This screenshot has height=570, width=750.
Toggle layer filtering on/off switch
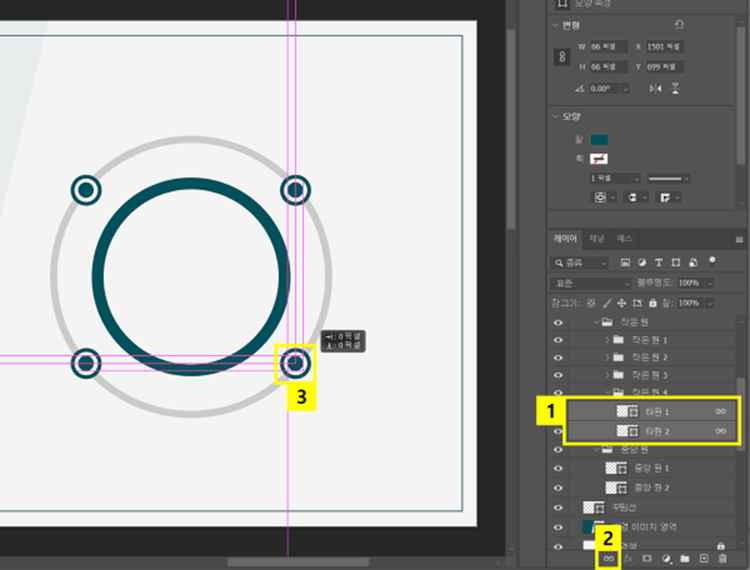[712, 261]
